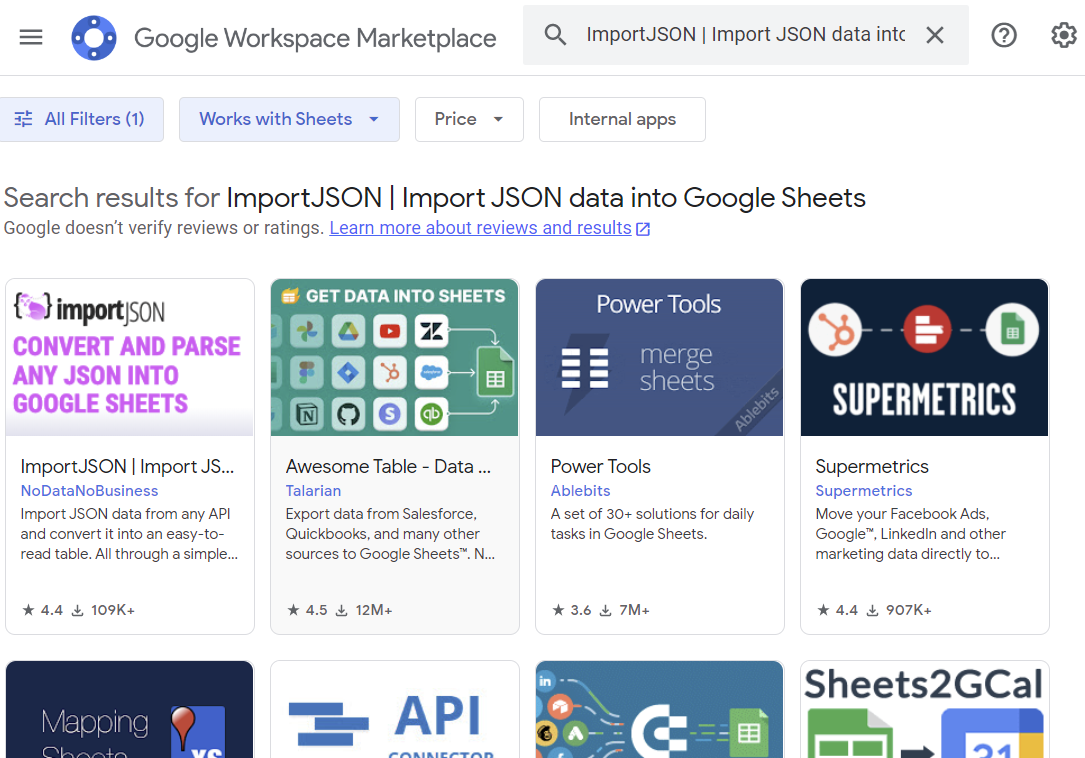Open the ImportJSON | Import JS... title

point(127,467)
